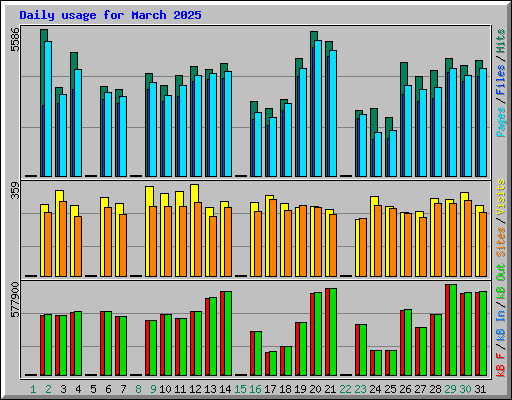Click day 2 on the x-axis

point(48,389)
